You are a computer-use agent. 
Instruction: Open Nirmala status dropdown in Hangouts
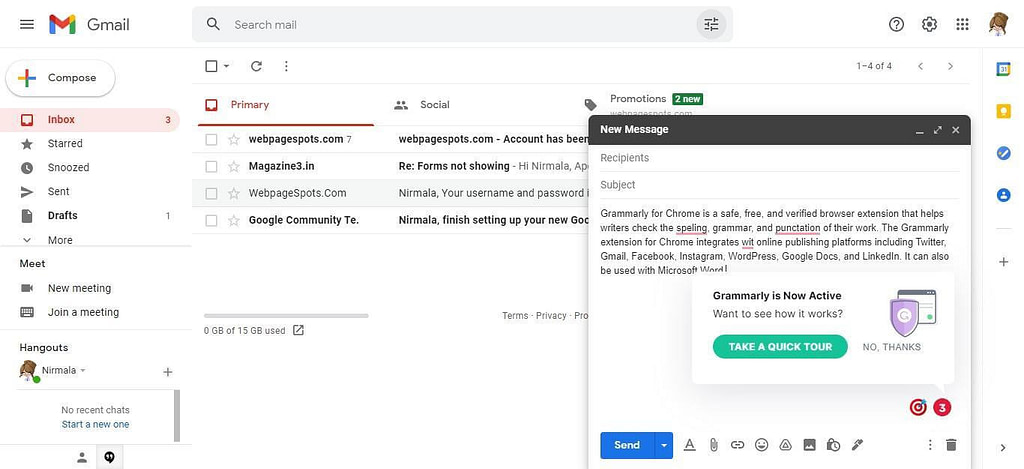(82, 370)
